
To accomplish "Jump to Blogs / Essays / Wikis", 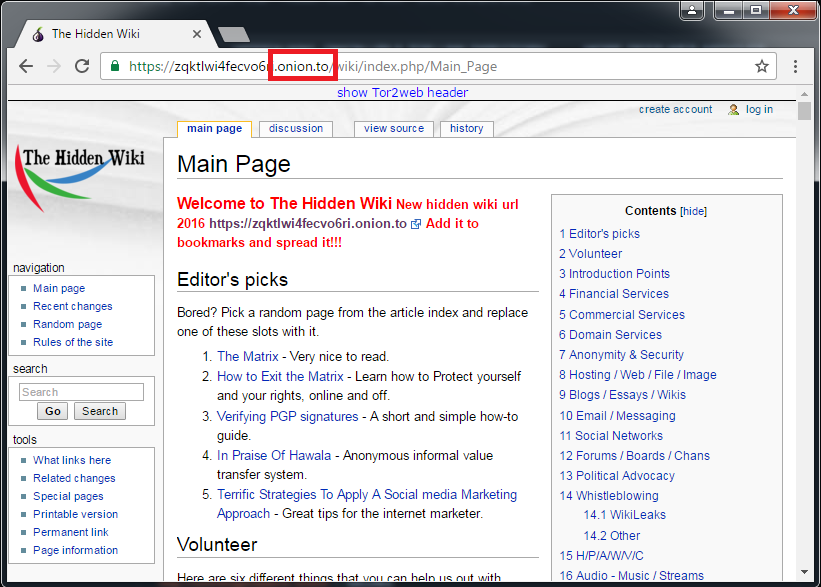I will click(x=623, y=395).
